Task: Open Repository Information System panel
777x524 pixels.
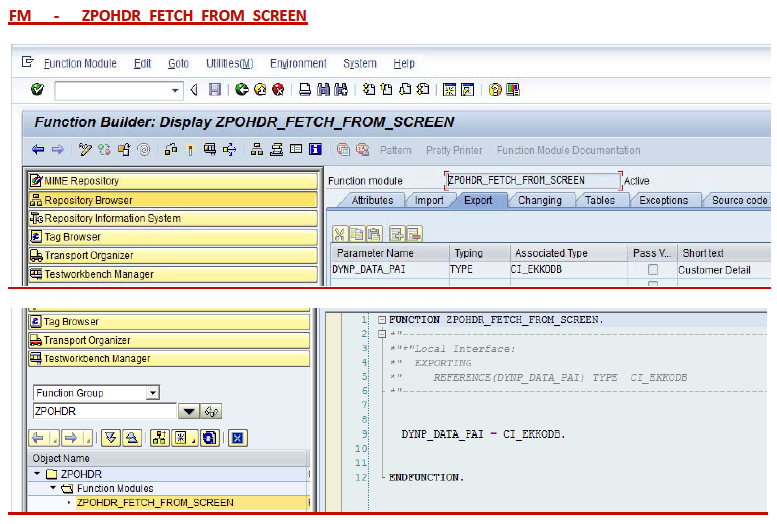Action: point(173,218)
